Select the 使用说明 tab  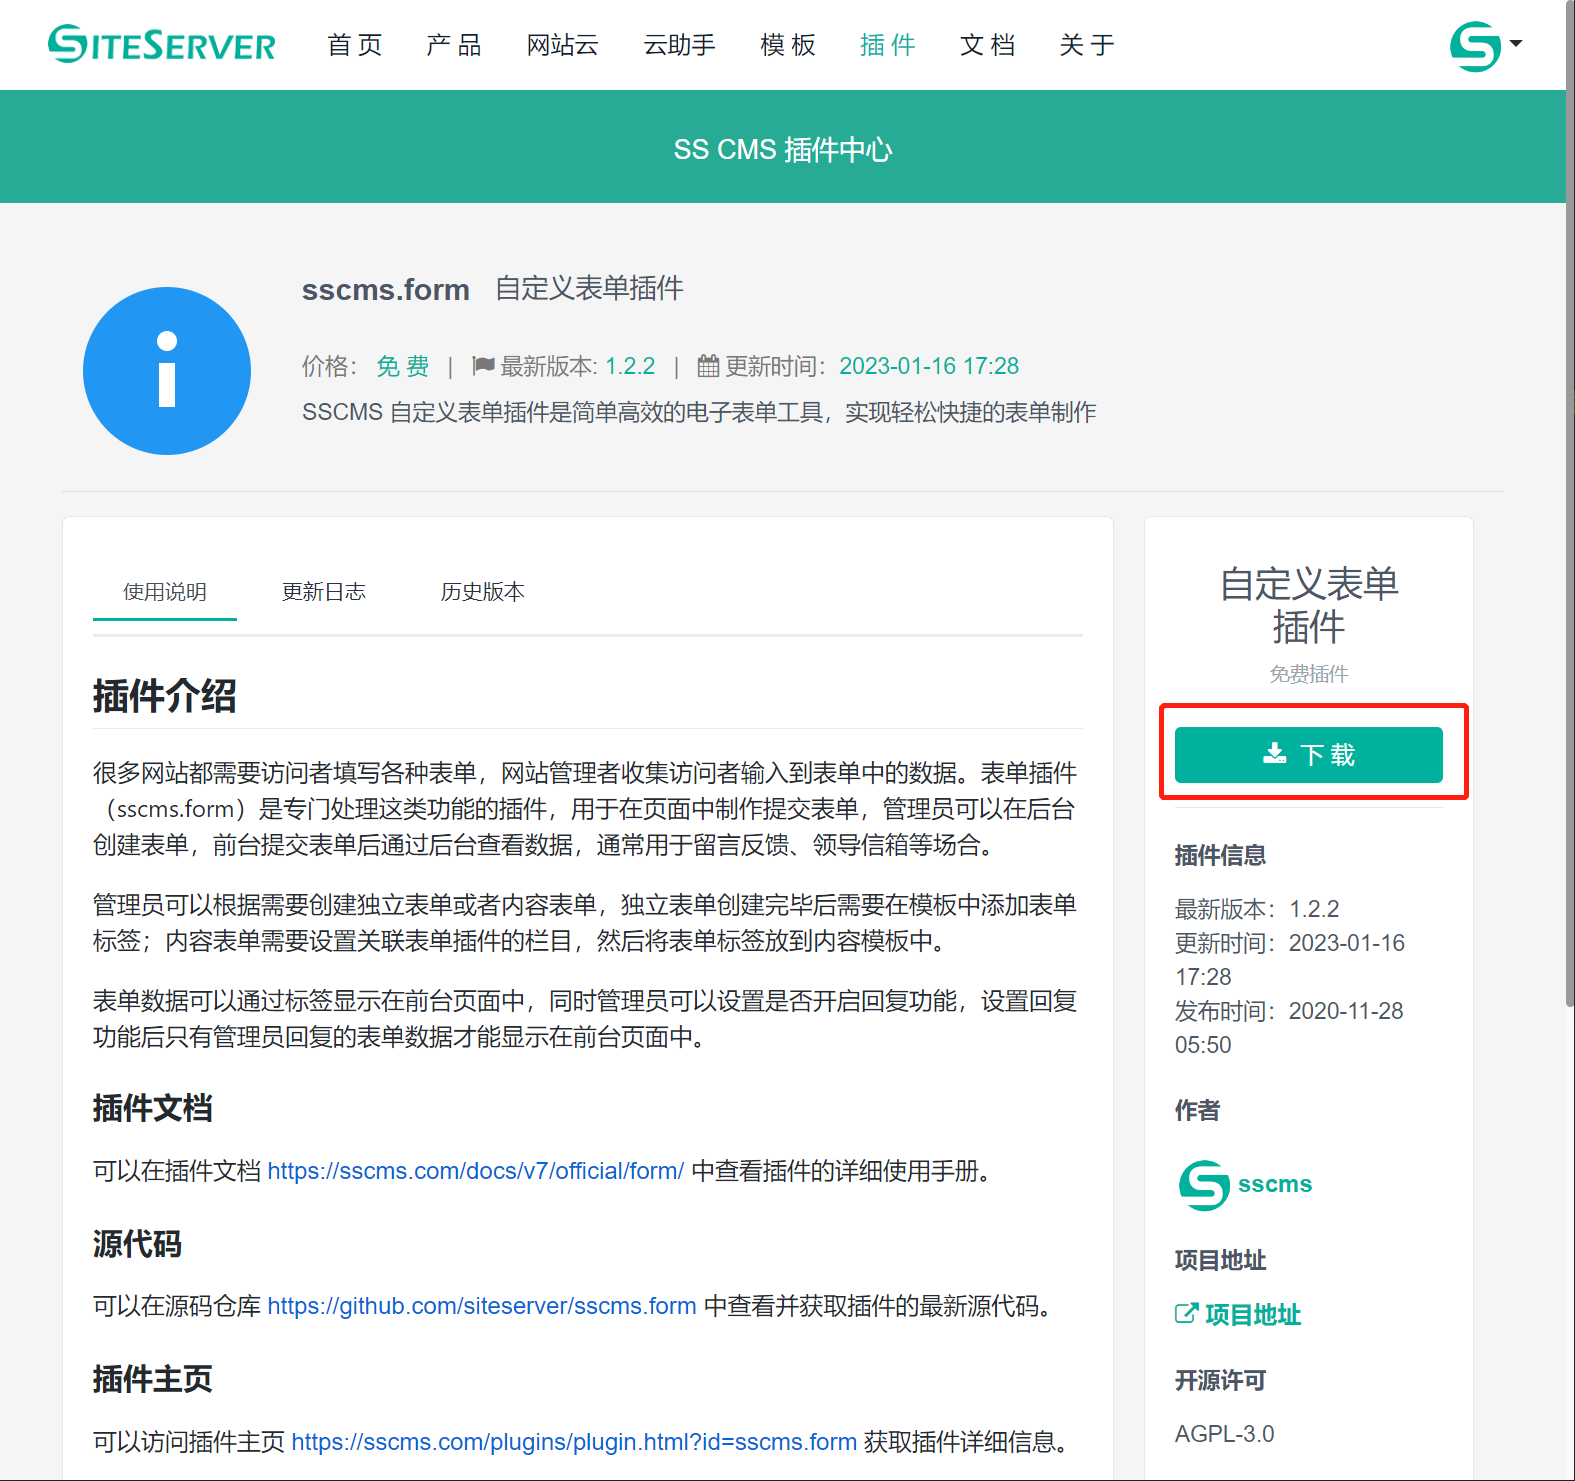coord(165,592)
